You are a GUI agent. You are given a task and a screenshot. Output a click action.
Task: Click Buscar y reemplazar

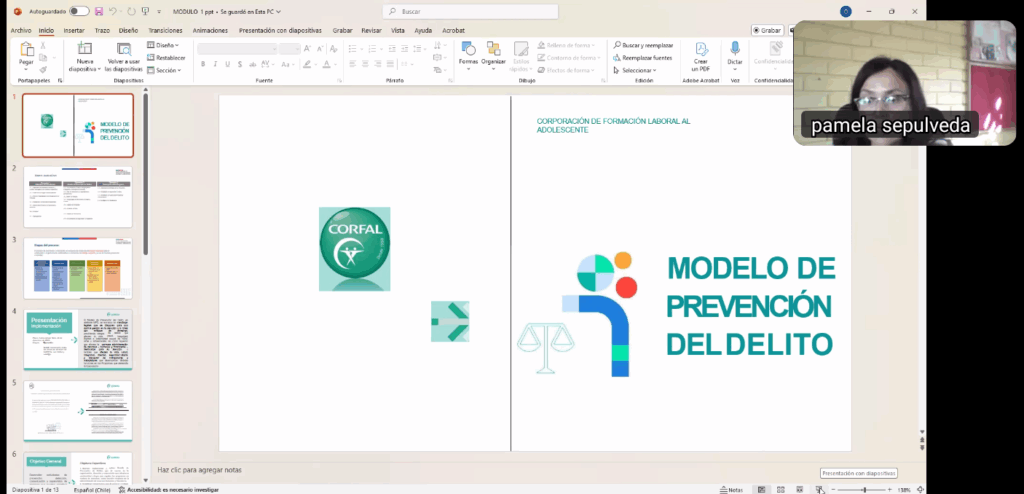tap(643, 46)
